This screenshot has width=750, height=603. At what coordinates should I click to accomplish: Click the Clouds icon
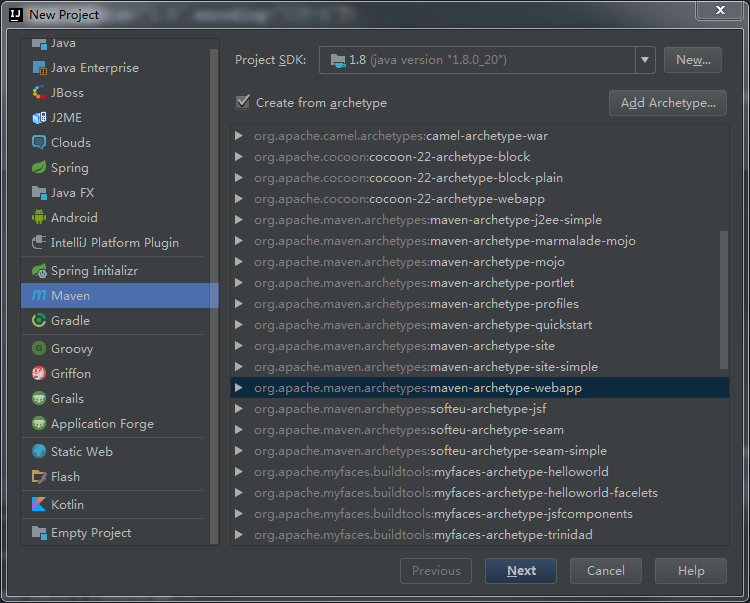39,143
